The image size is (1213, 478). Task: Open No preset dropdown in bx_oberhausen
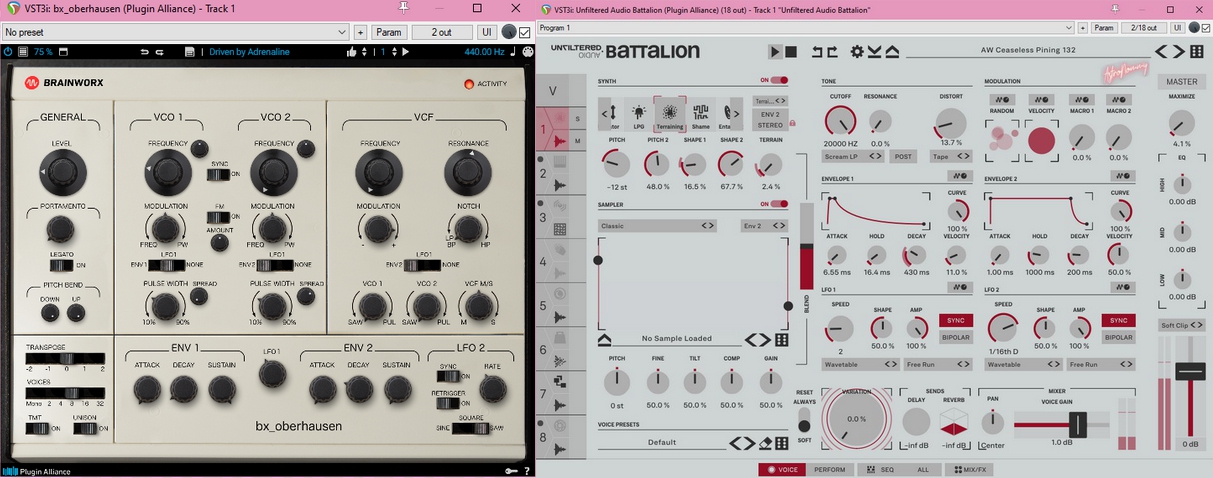point(176,32)
